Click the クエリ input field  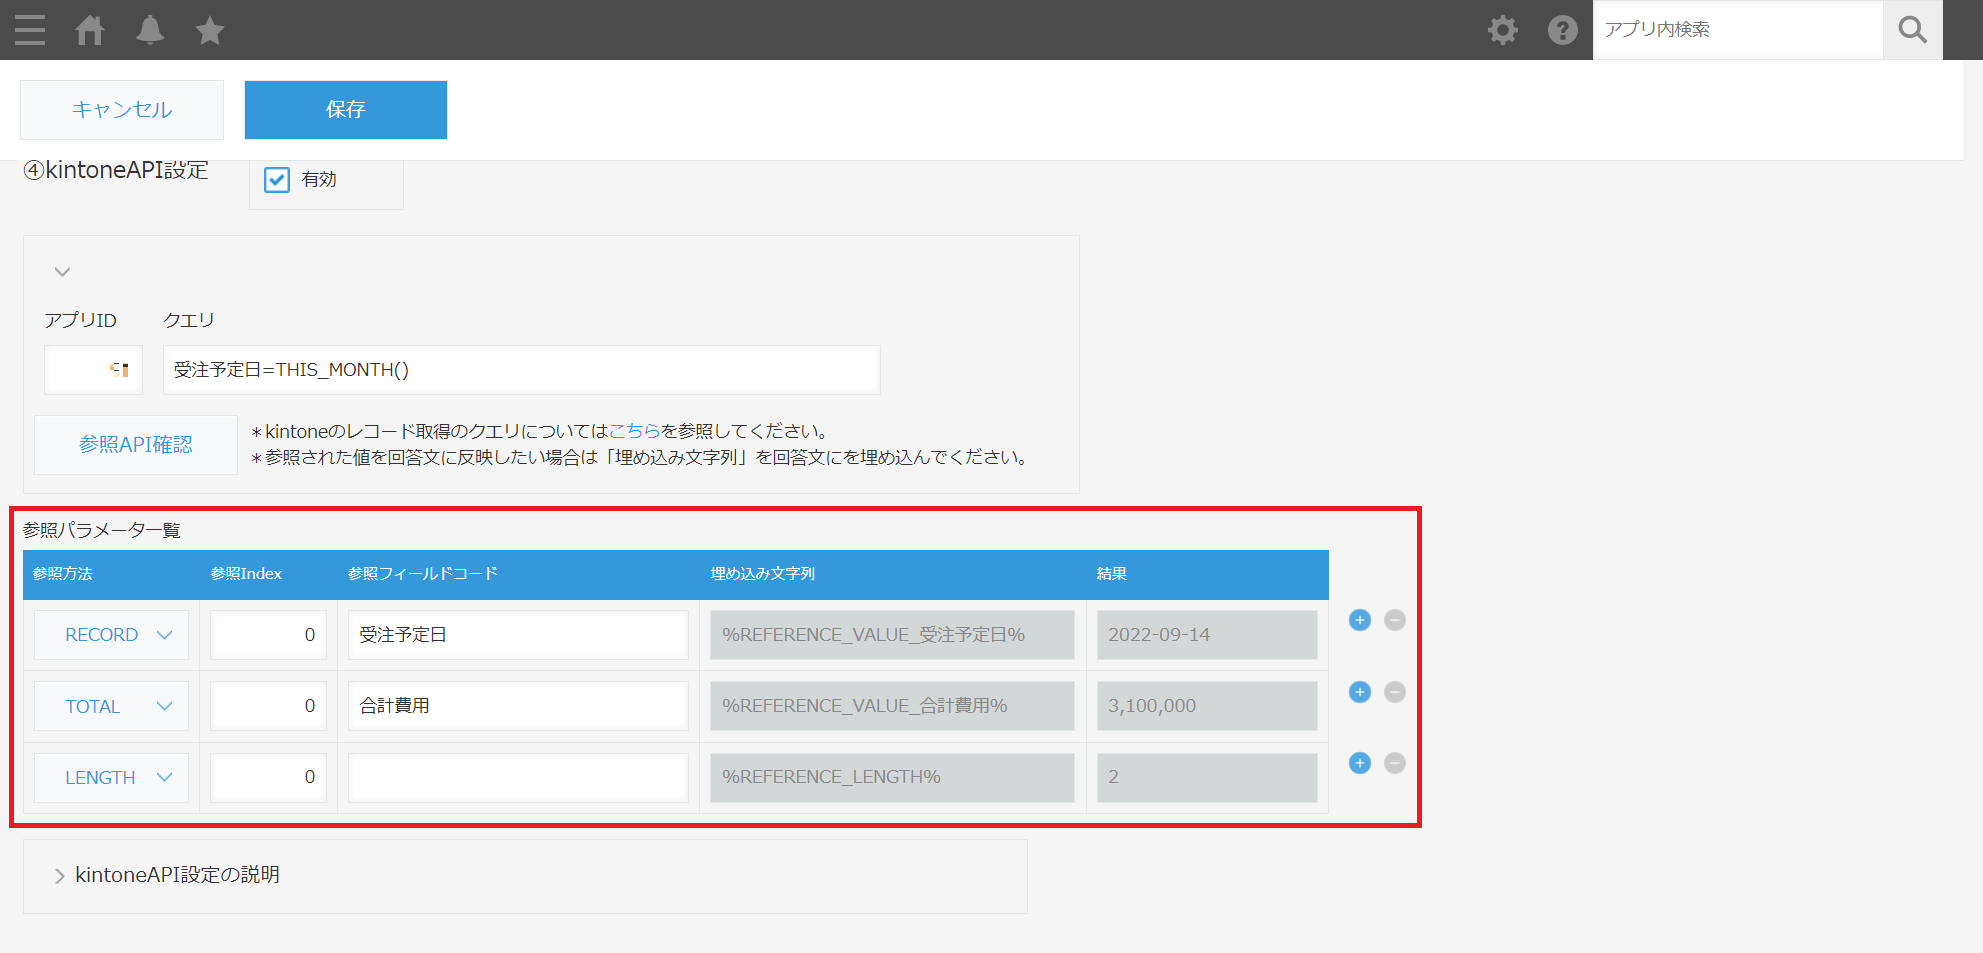click(521, 370)
